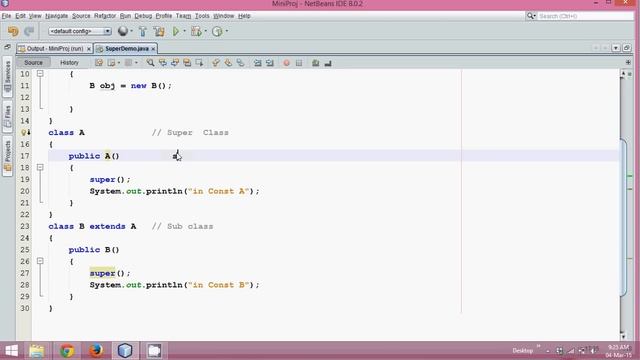The width and height of the screenshot is (640, 360).
Task: Click Next Bookmark icon
Action: point(228,63)
